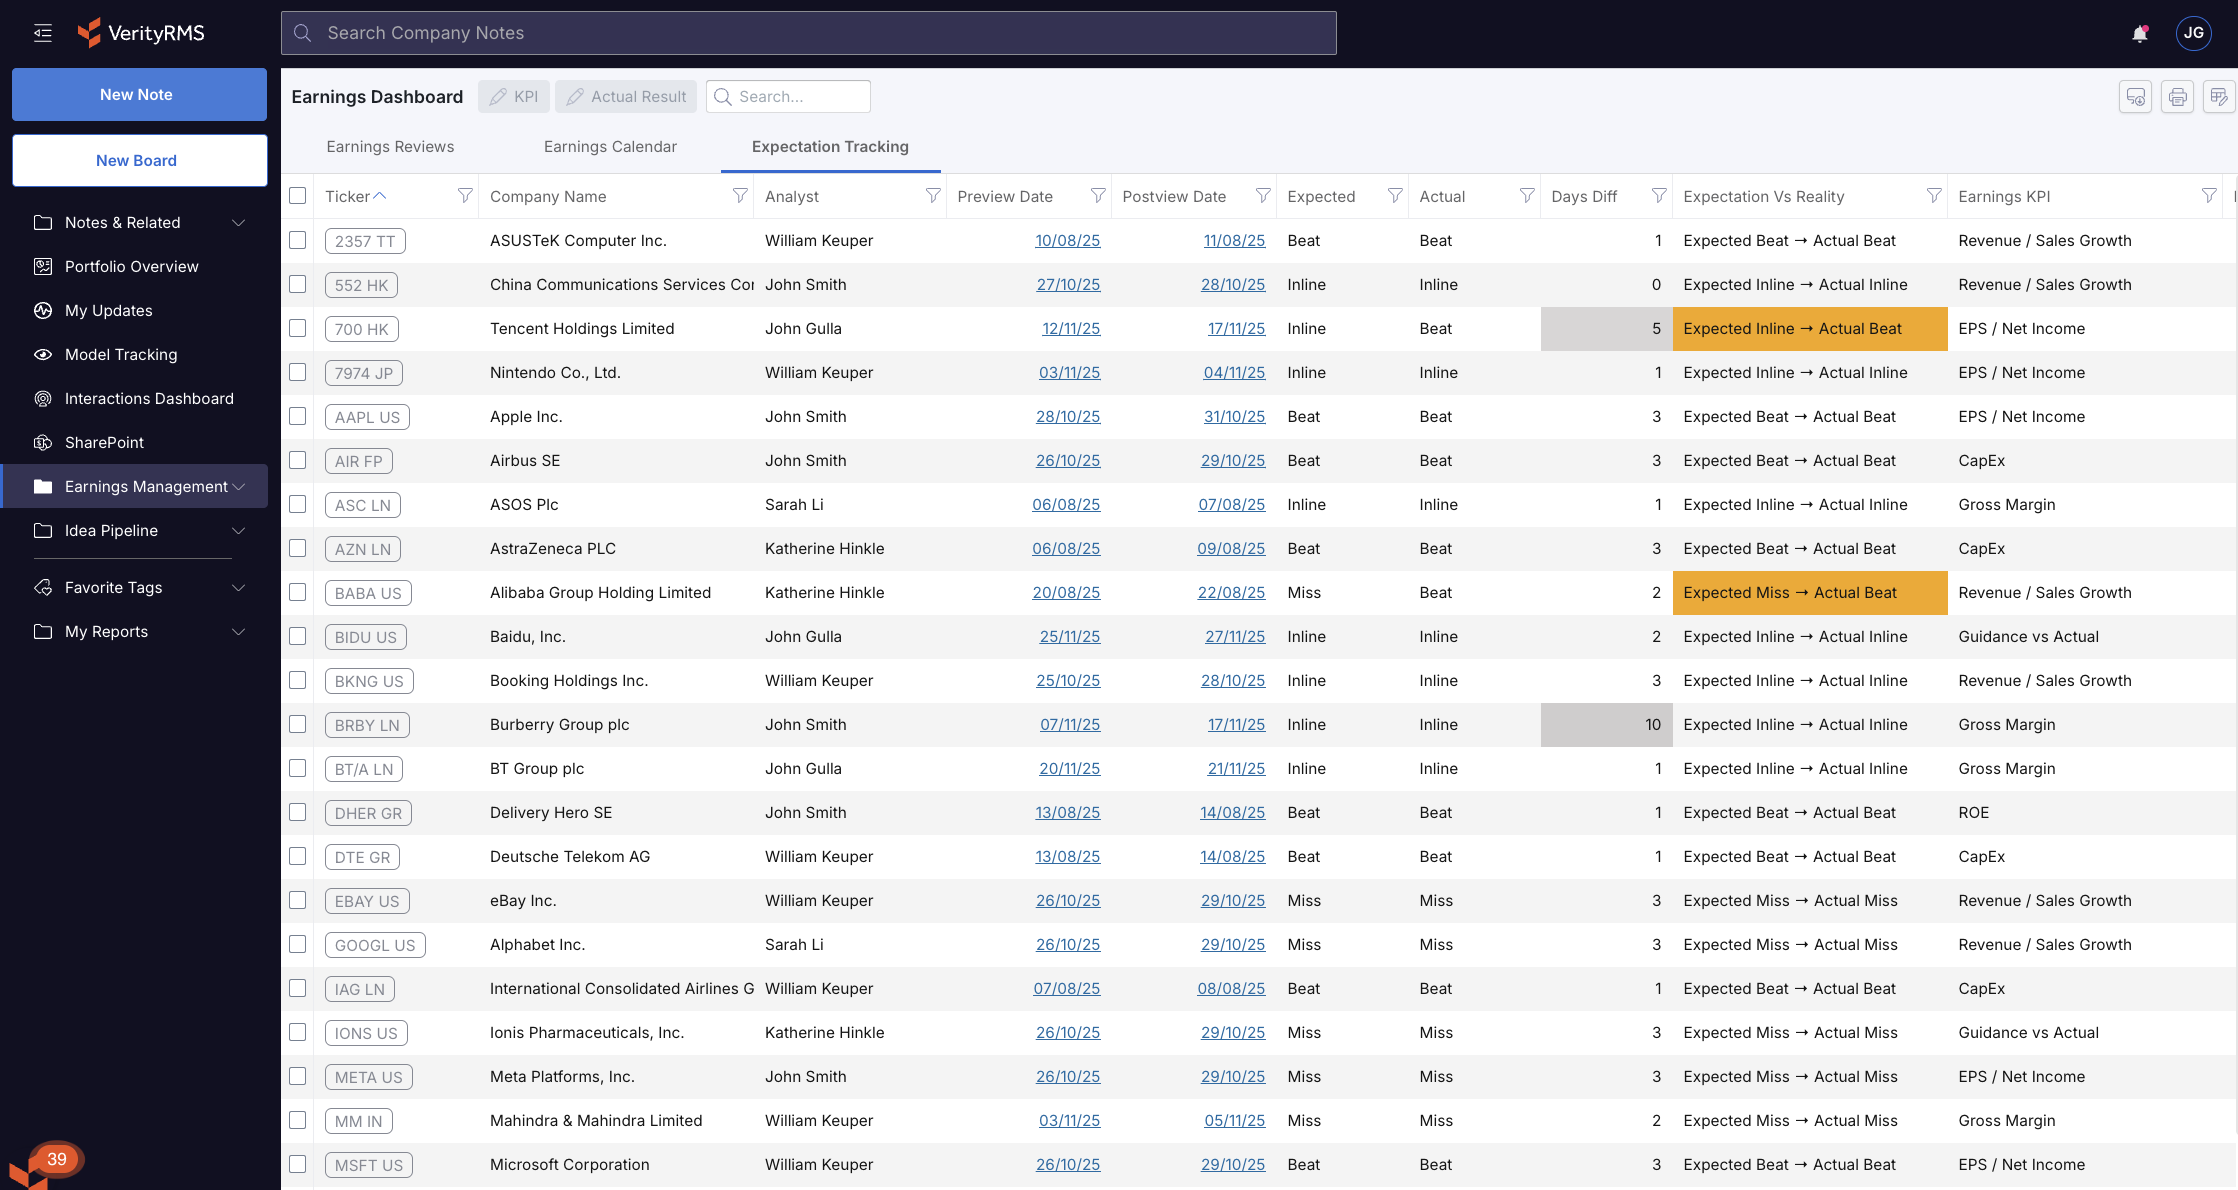This screenshot has height=1190, width=2238.
Task: Tick the checkbox for the Tencent Holdings row
Action: [298, 328]
